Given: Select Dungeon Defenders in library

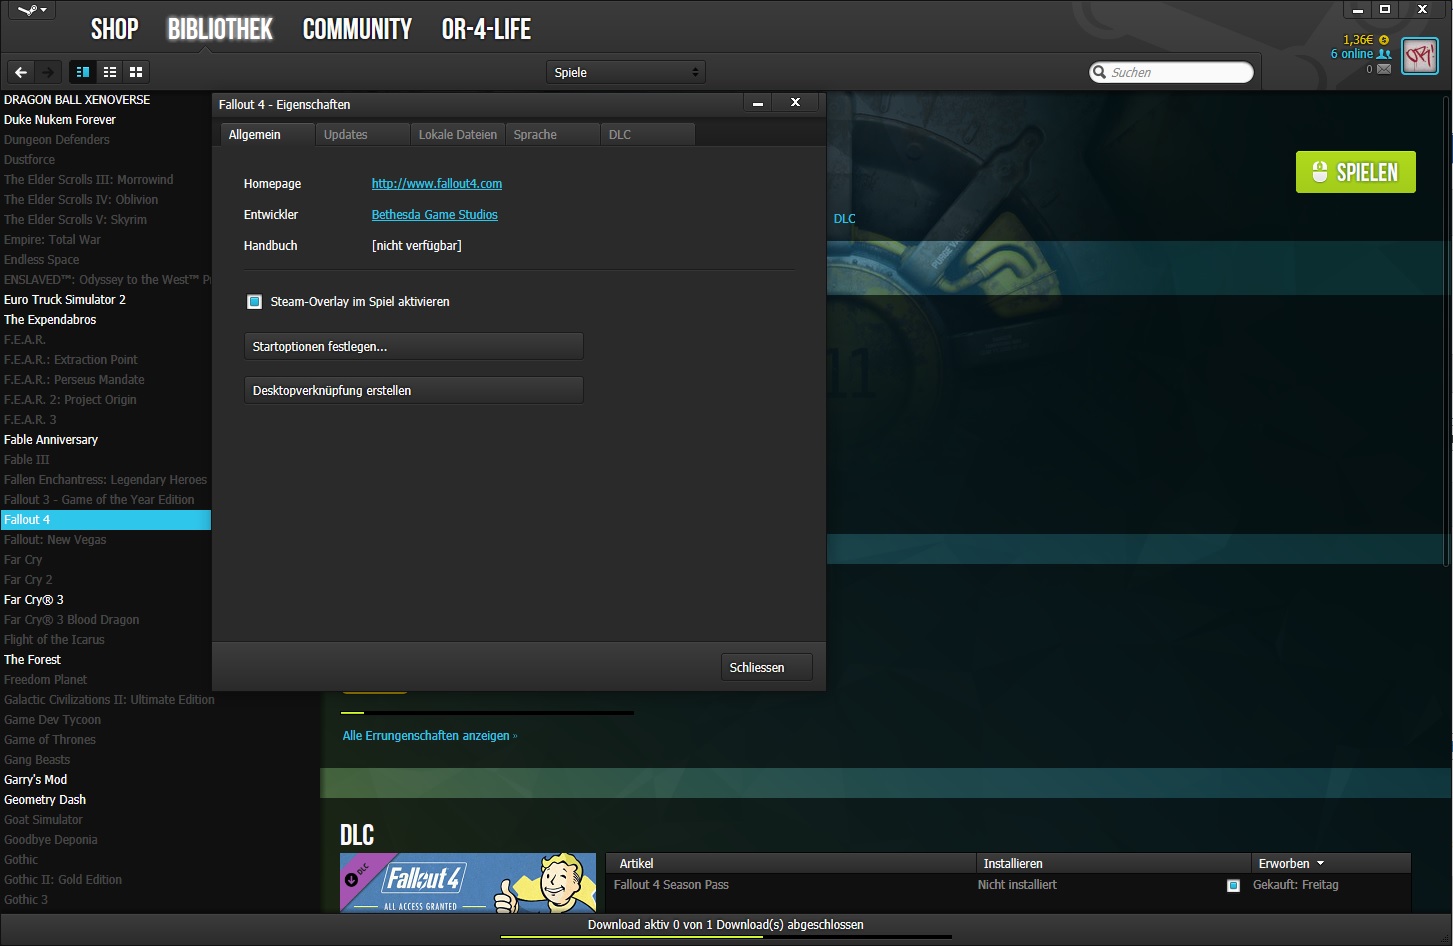Looking at the screenshot, I should tap(57, 140).
